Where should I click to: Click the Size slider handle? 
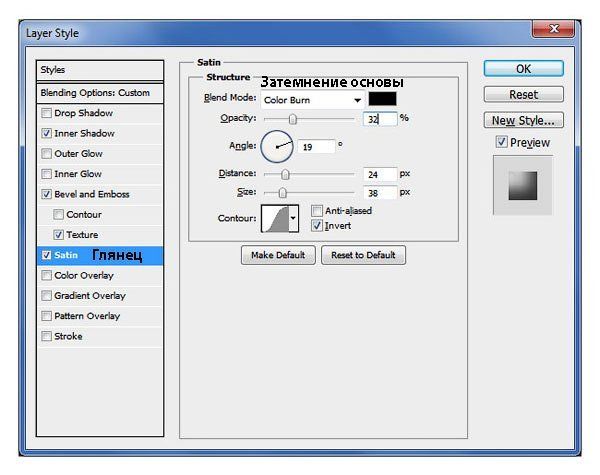(282, 193)
